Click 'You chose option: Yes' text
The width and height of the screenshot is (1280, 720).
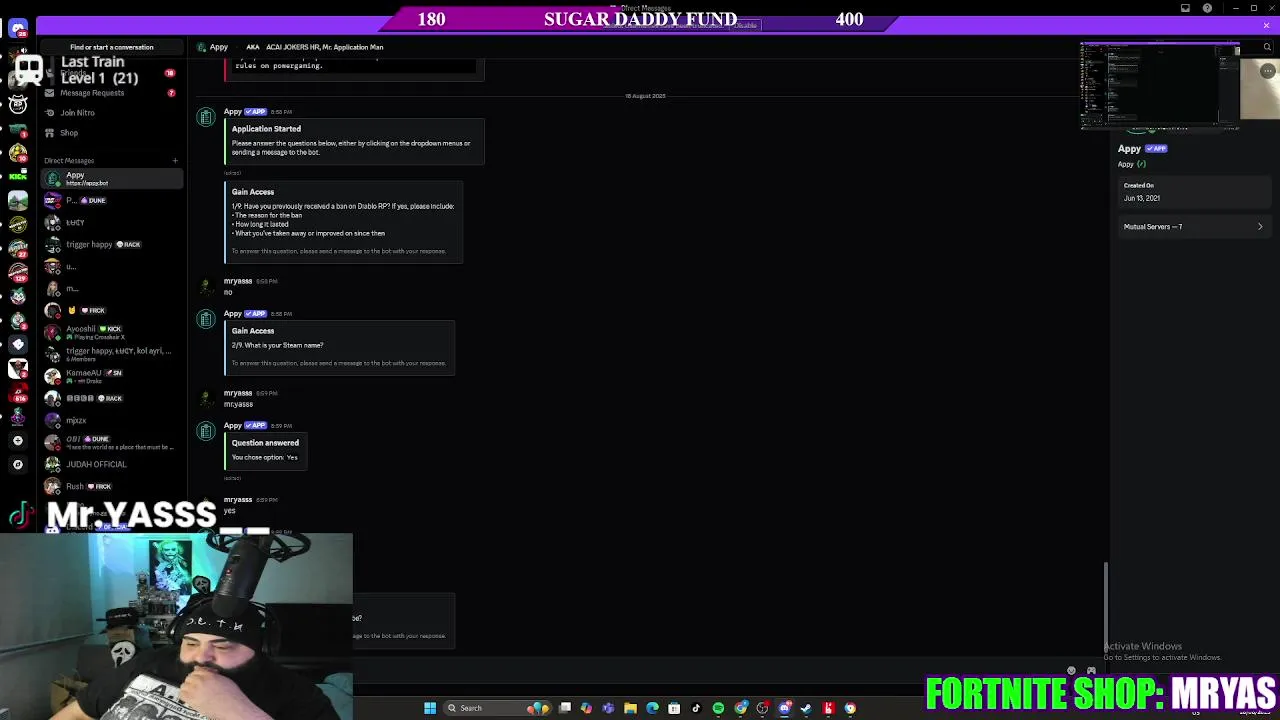click(x=265, y=457)
